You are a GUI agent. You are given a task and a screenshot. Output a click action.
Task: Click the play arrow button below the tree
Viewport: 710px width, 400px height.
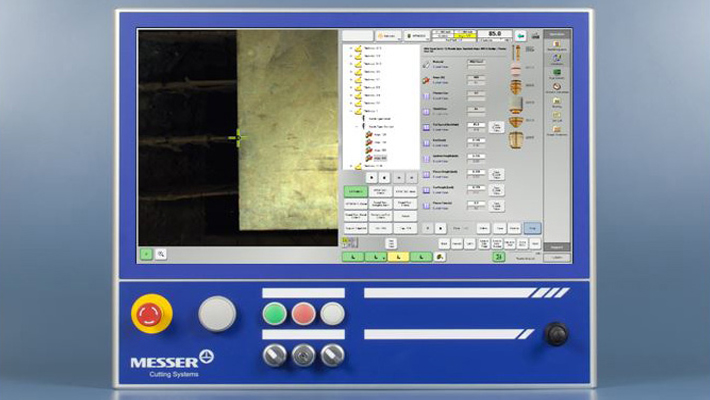point(371,178)
